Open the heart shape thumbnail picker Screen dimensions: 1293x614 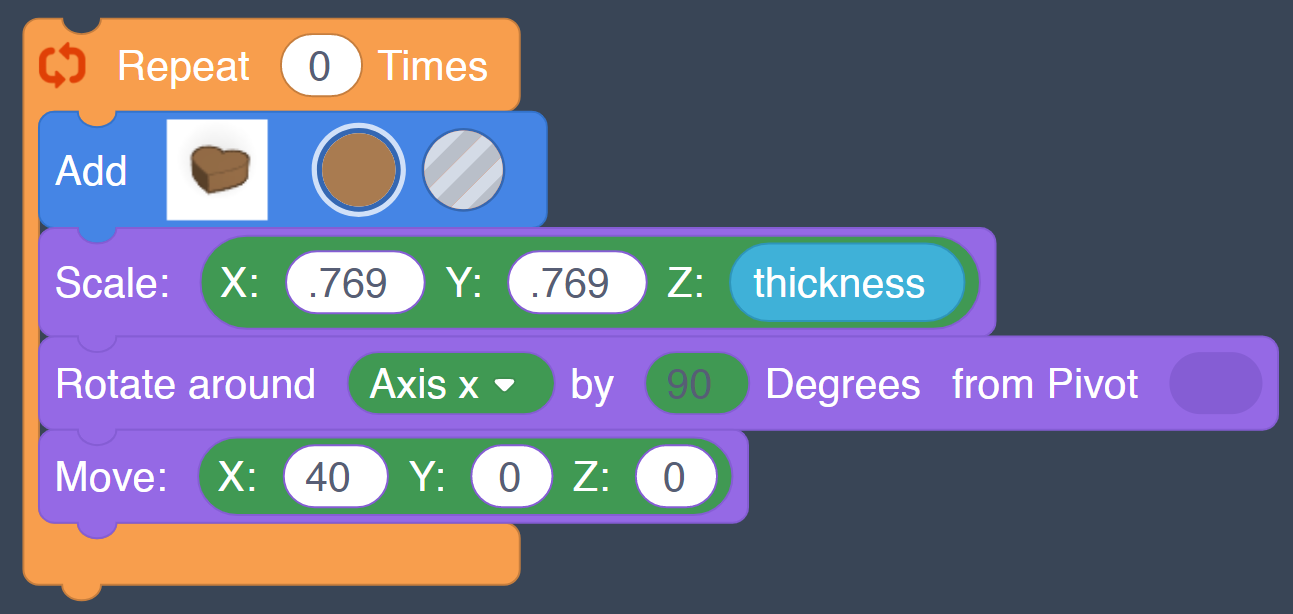(217, 170)
